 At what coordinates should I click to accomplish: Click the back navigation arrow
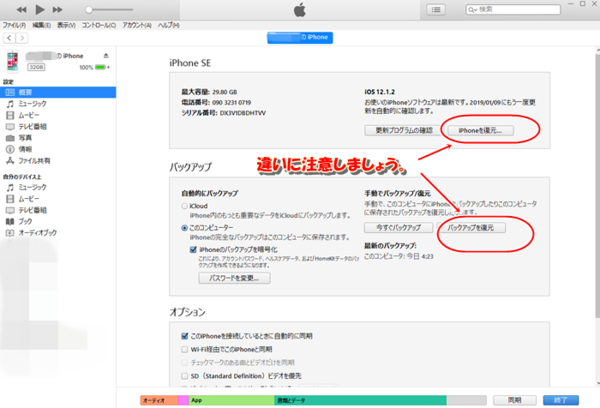point(9,38)
